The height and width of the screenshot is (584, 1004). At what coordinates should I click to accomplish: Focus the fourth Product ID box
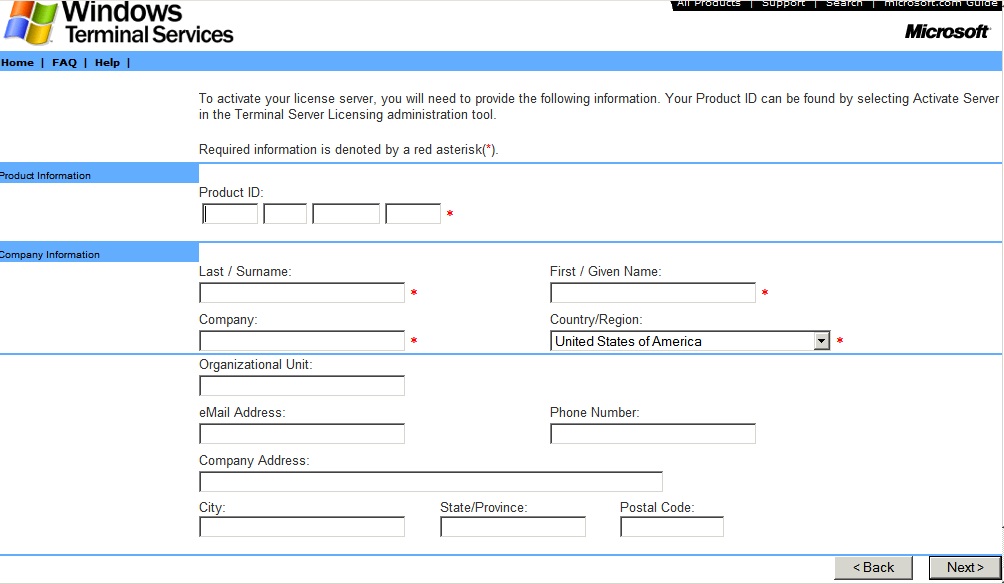(413, 213)
